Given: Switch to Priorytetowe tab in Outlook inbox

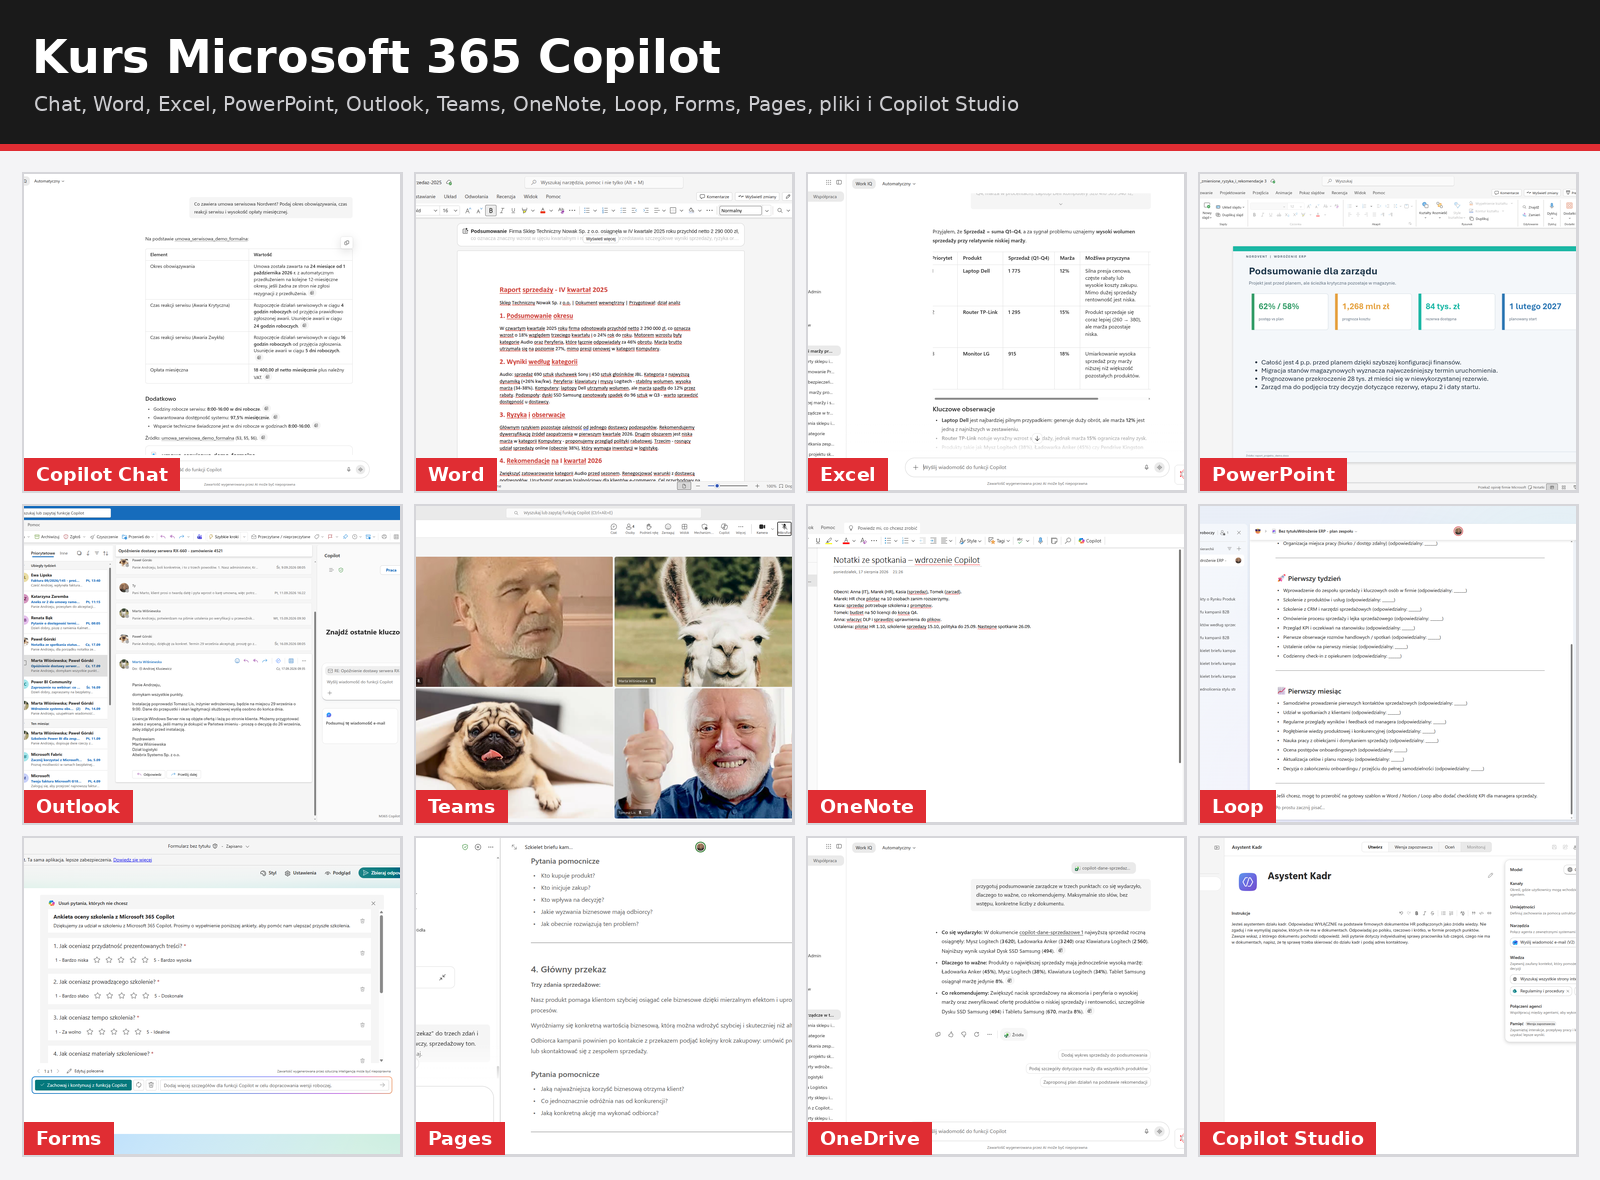Looking at the screenshot, I should pos(43,553).
